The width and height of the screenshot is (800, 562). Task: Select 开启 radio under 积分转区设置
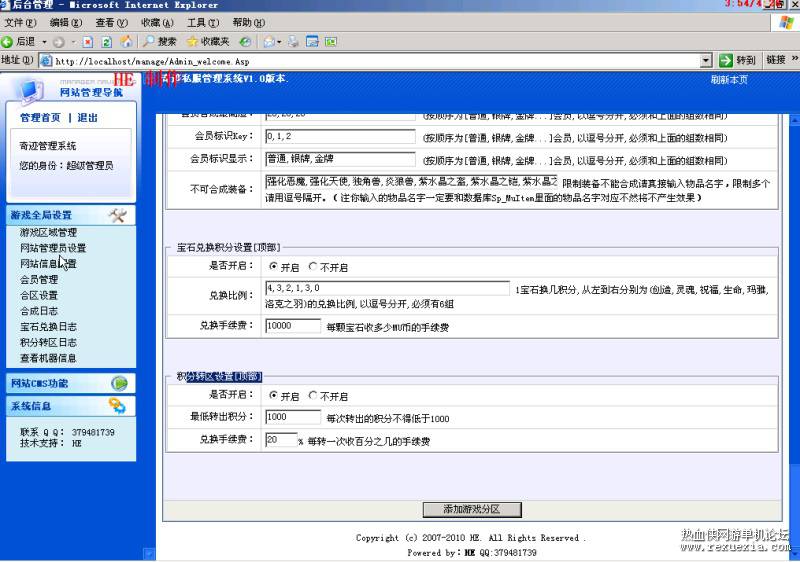(273, 395)
